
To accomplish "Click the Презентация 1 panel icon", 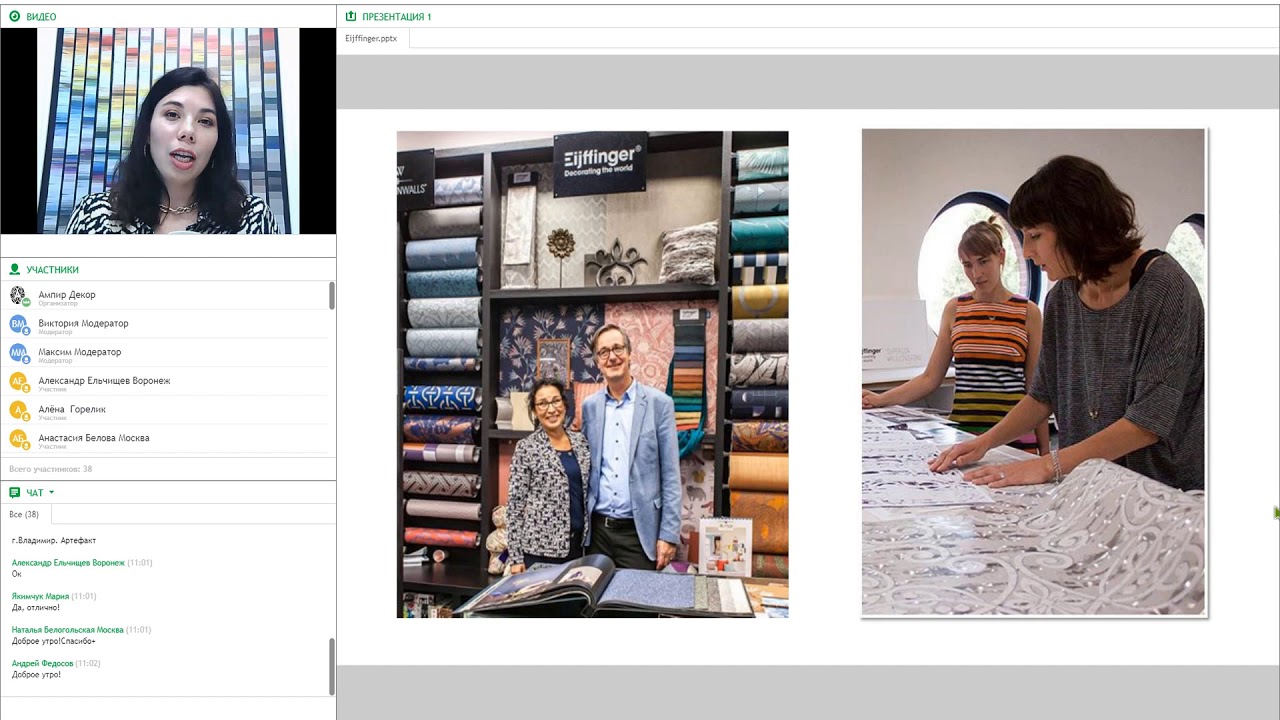I will point(351,16).
